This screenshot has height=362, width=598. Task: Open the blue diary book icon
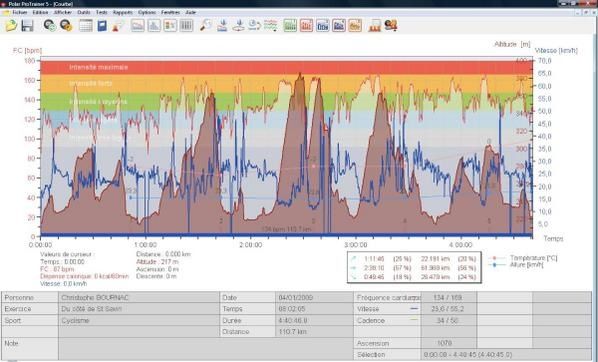102,26
